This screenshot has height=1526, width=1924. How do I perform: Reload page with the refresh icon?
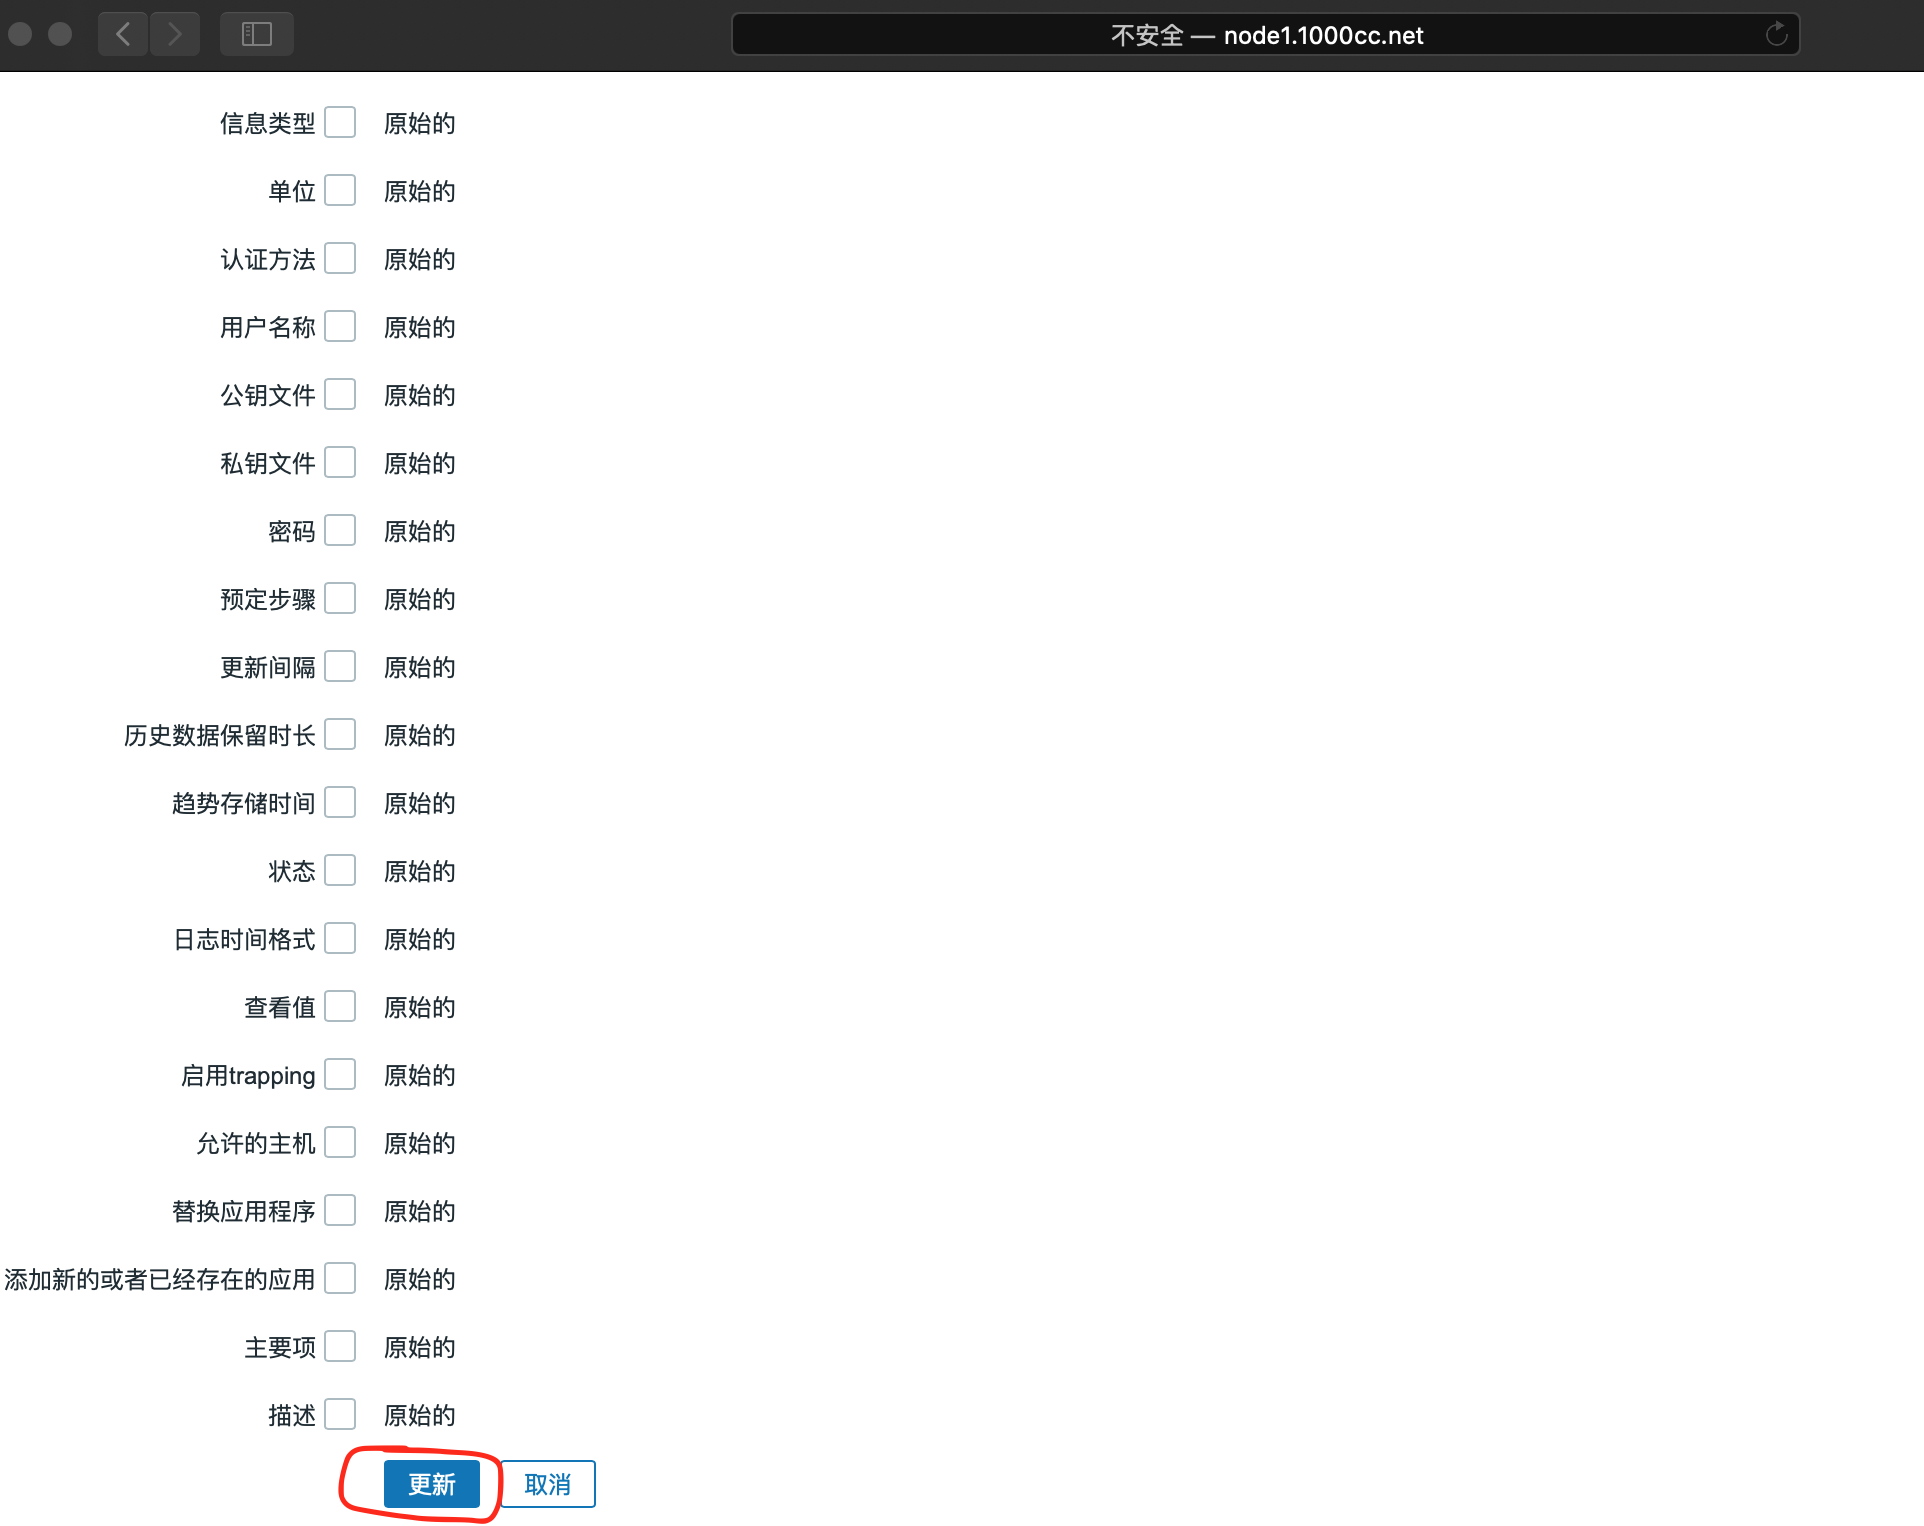[x=1776, y=35]
